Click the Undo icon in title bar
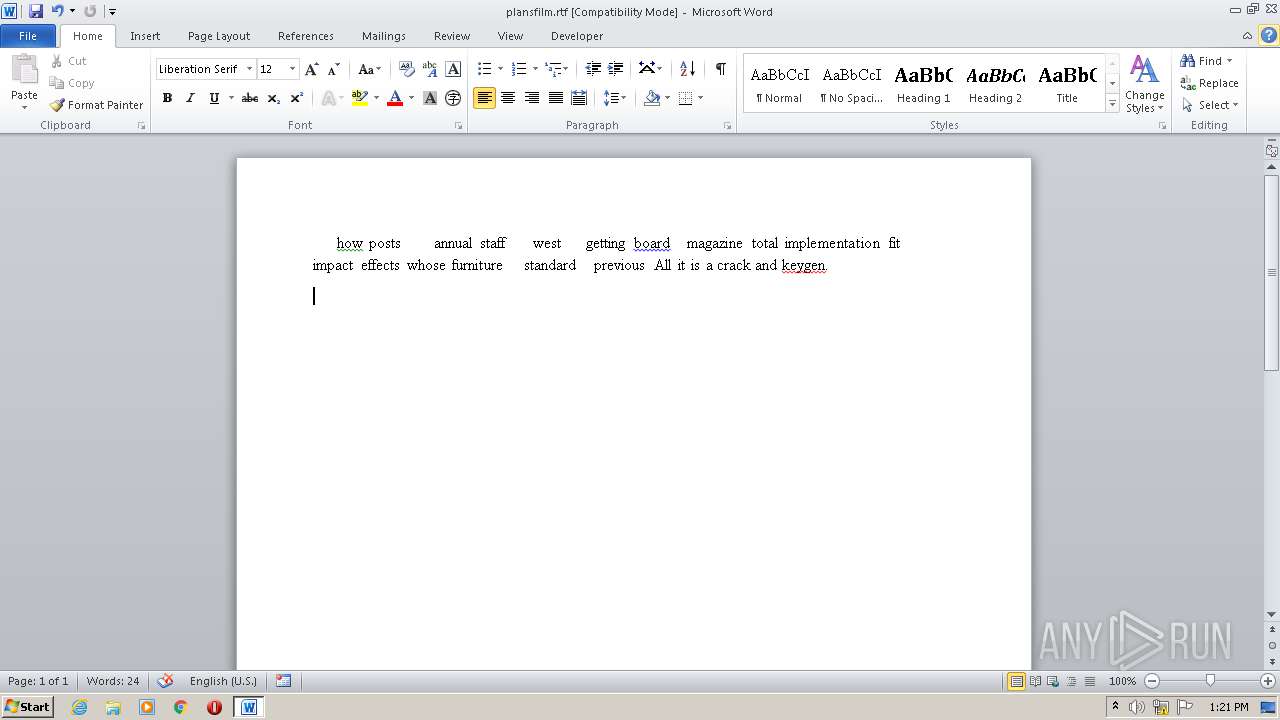This screenshot has width=1280, height=720. (x=57, y=11)
